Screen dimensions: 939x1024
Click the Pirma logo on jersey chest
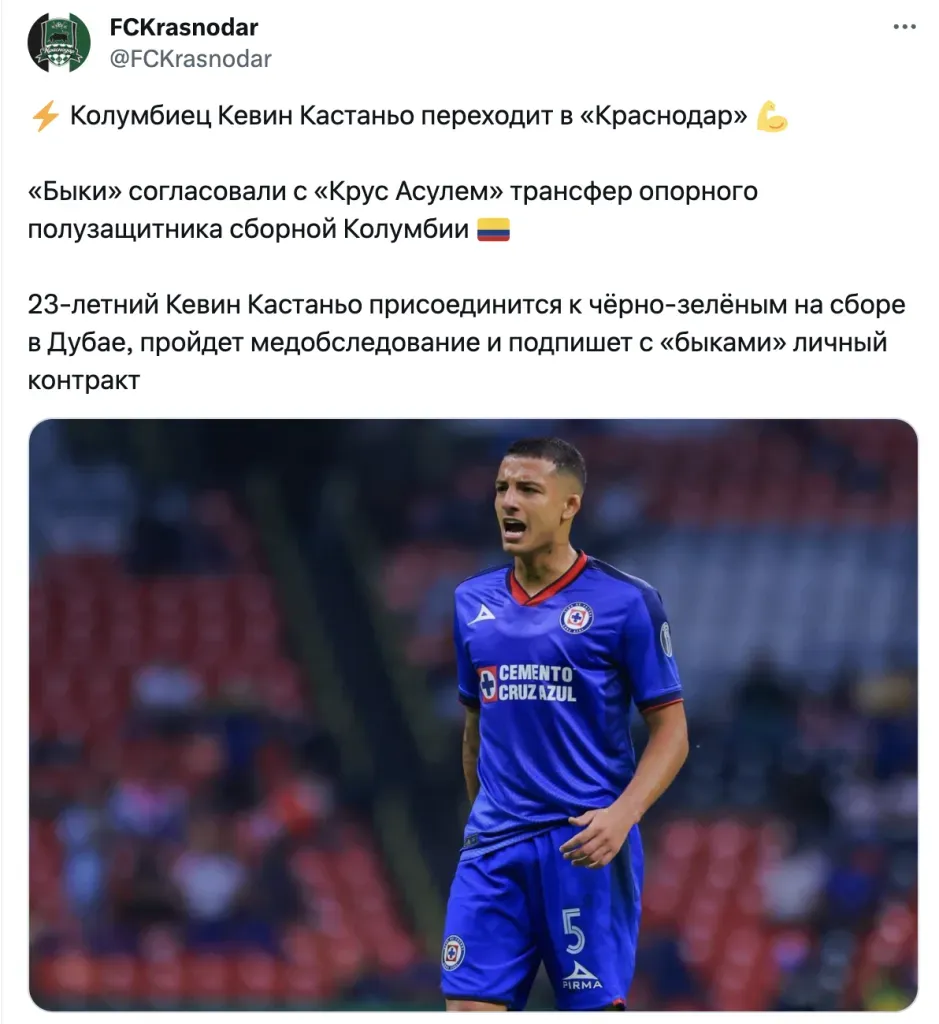(x=483, y=614)
